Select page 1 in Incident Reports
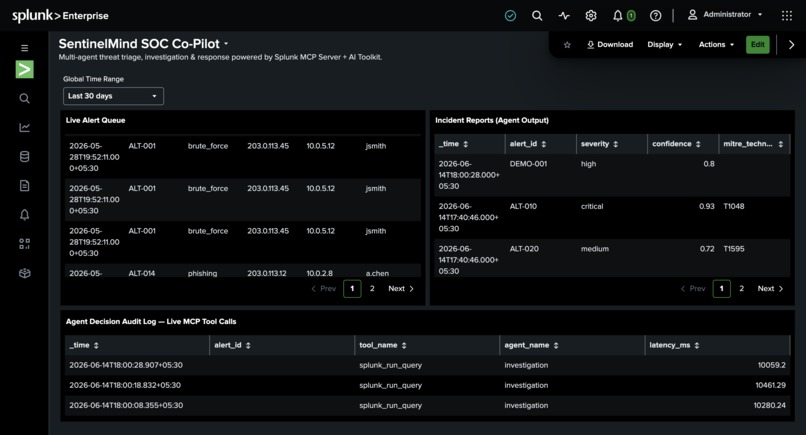The width and height of the screenshot is (806, 435). 722,288
